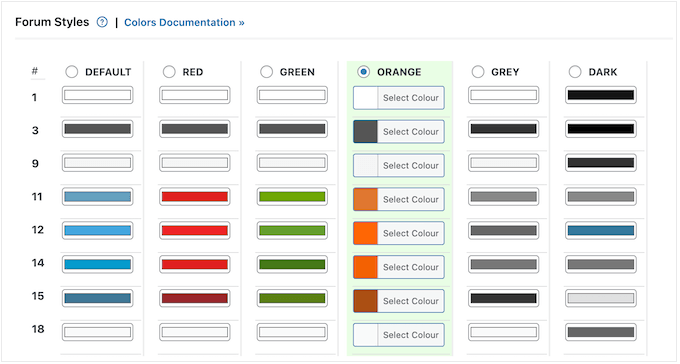This screenshot has height=364, width=680.
Task: Click the Red column row 12 red color field
Action: coord(195,230)
